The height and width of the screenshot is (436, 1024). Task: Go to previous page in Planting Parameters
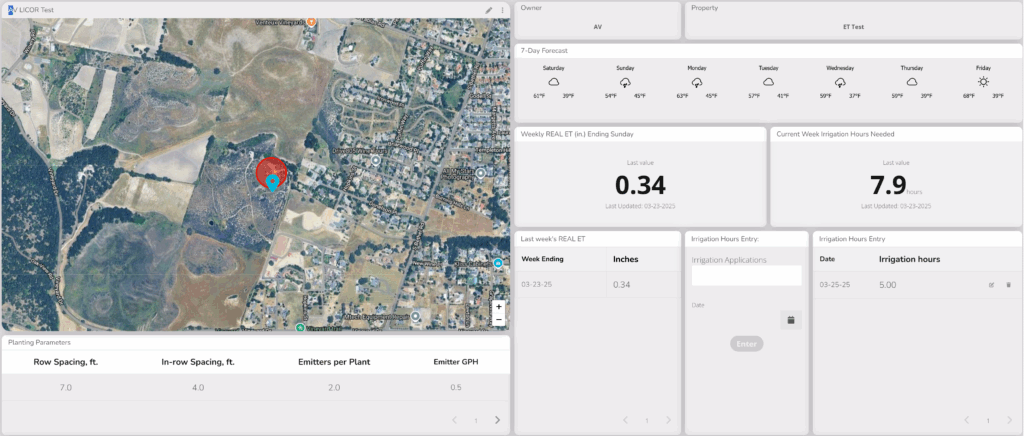click(x=455, y=421)
